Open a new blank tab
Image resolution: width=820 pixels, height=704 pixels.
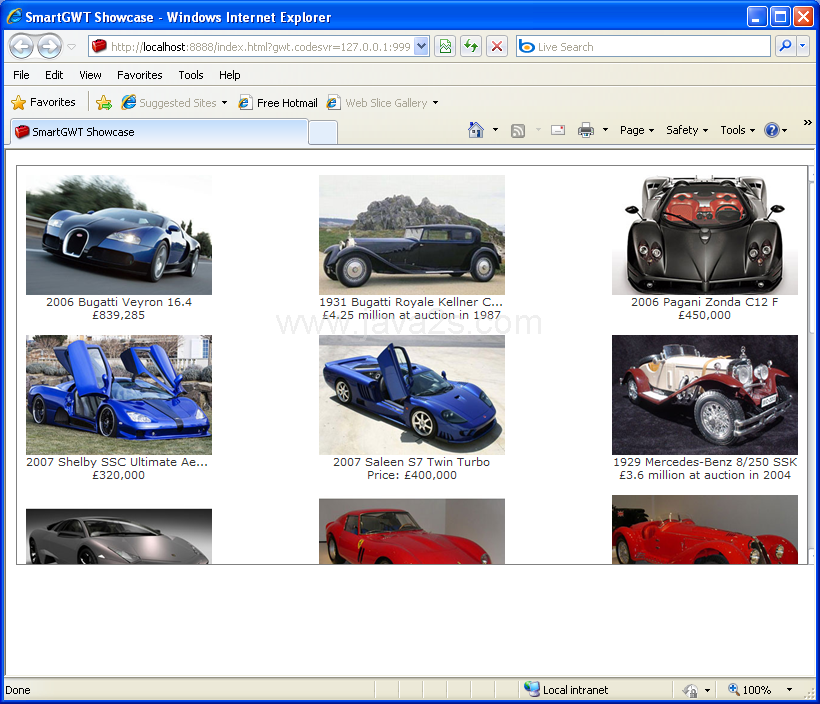(323, 133)
